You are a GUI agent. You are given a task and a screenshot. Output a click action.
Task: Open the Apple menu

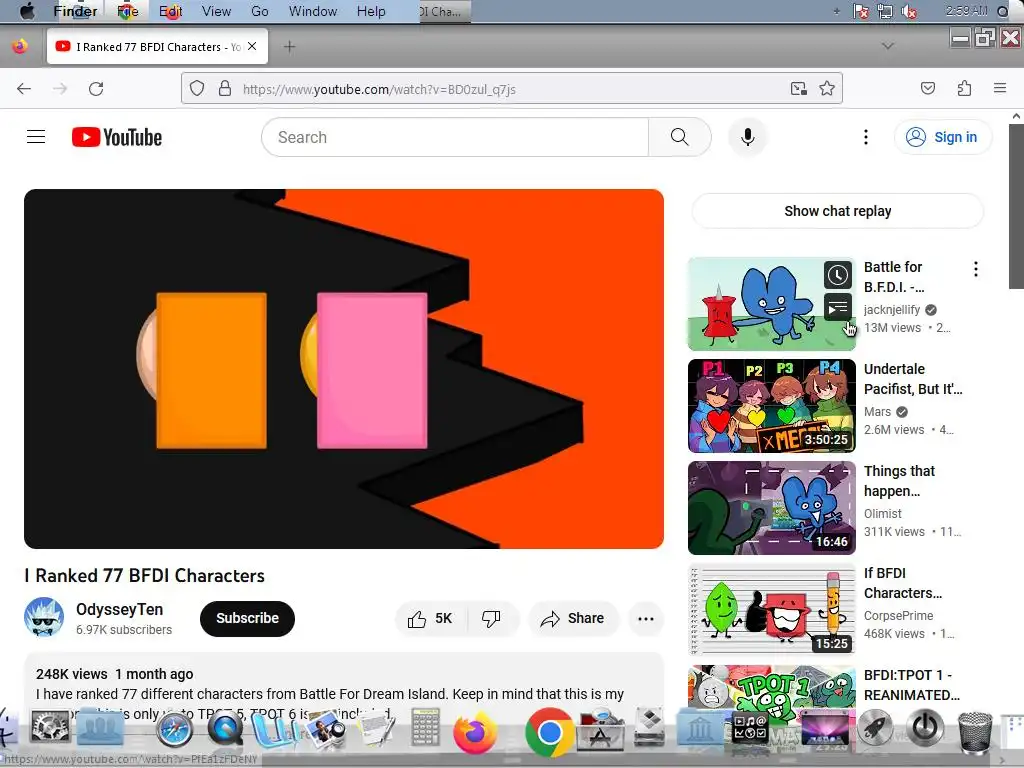click(27, 11)
